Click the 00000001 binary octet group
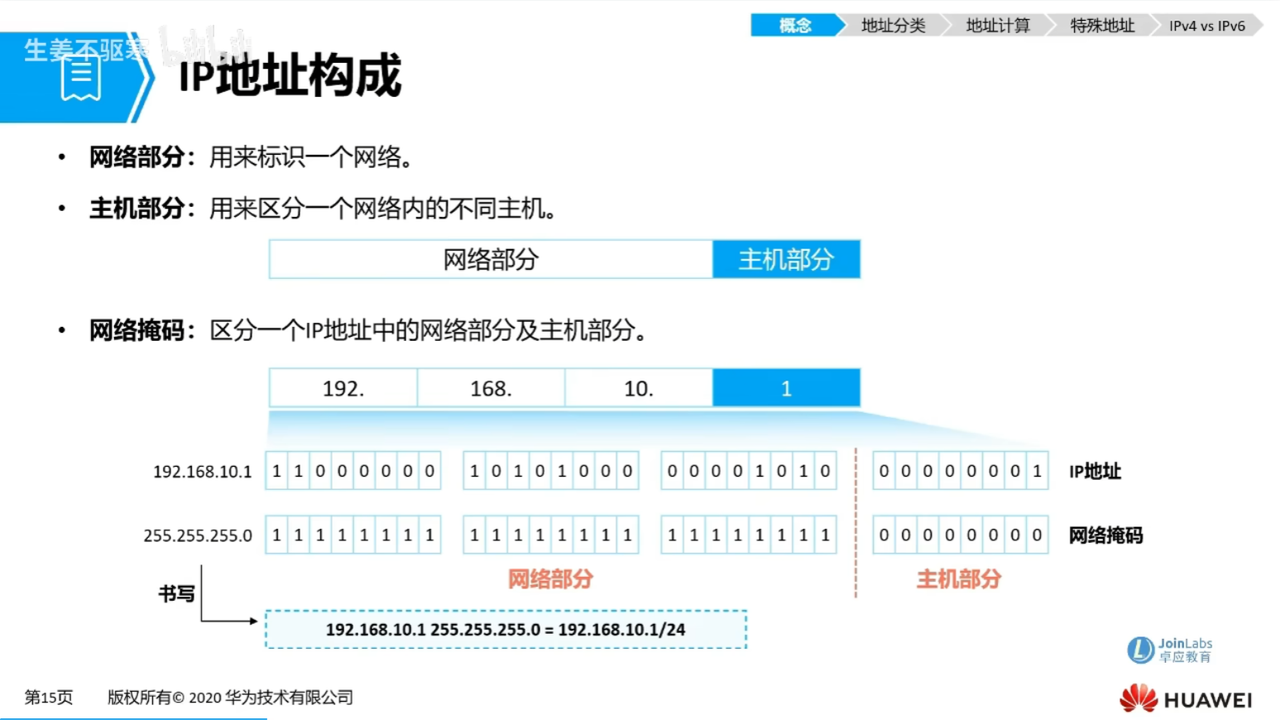Image resolution: width=1280 pixels, height=720 pixels. coord(960,471)
